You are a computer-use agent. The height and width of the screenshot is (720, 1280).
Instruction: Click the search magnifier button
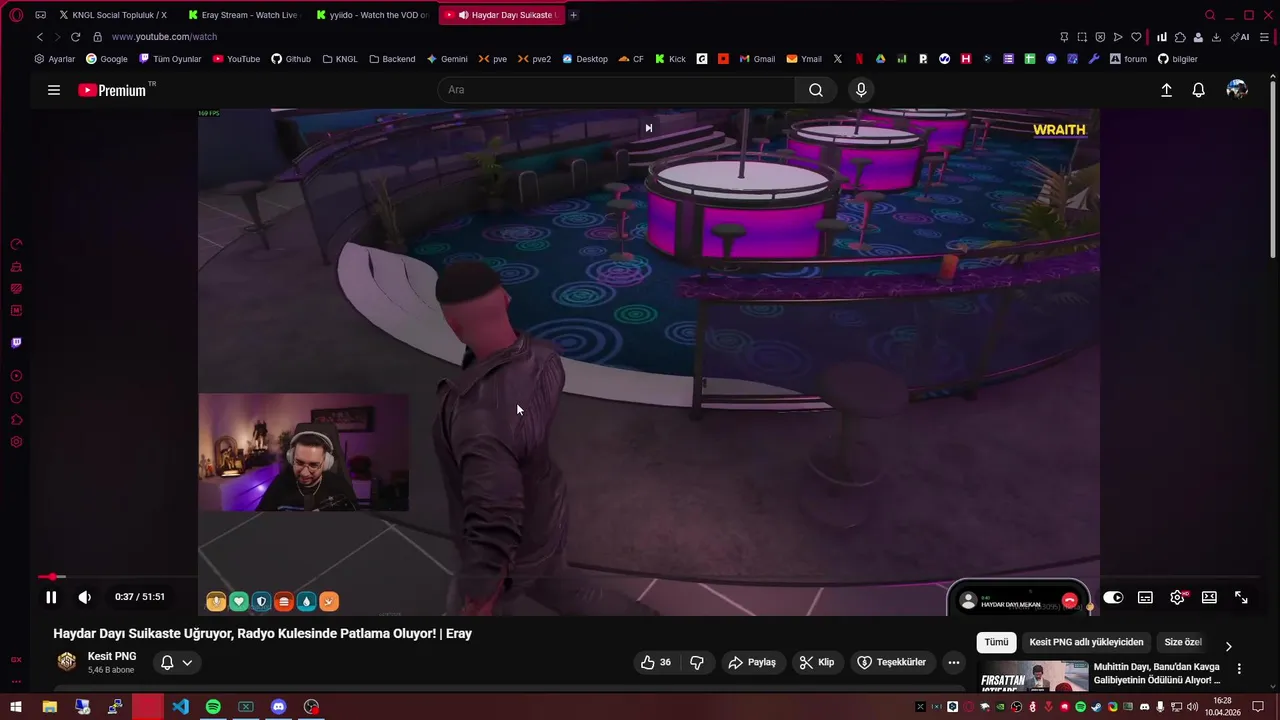[816, 90]
